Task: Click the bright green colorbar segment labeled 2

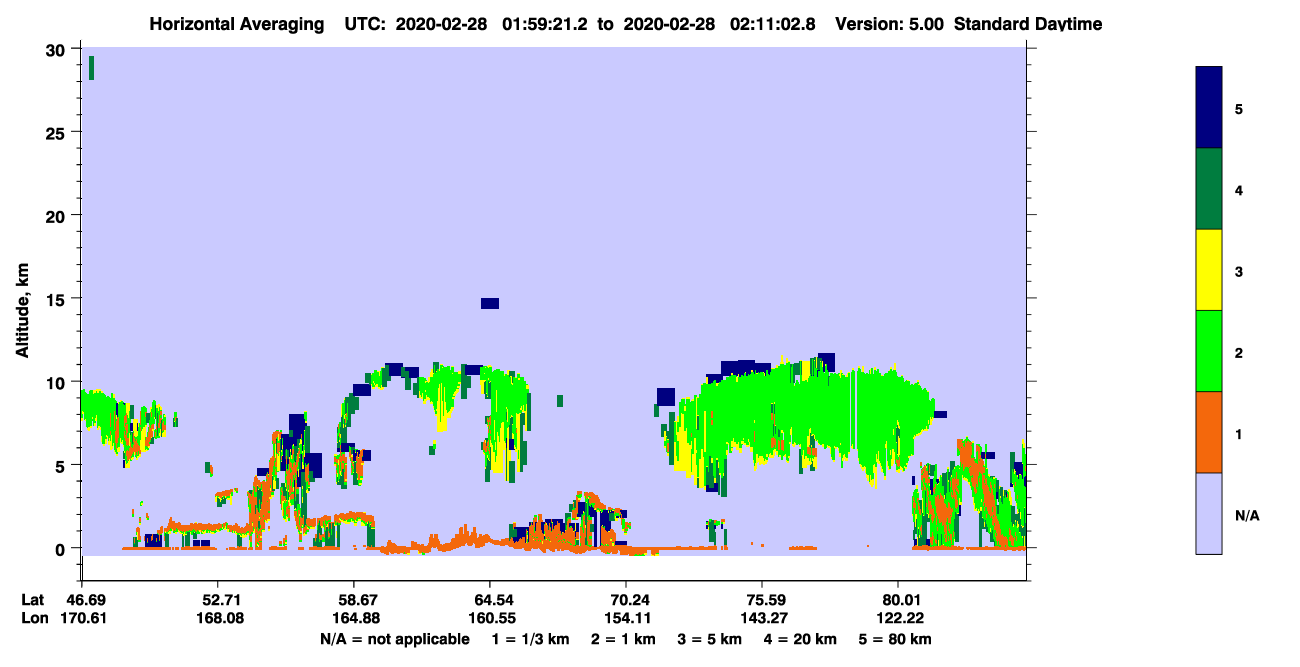Action: coord(1209,351)
